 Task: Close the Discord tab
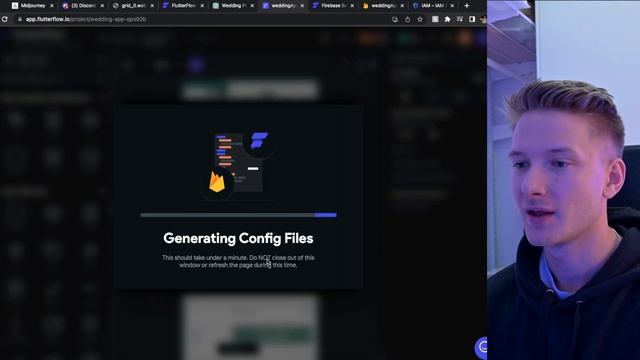tap(102, 6)
